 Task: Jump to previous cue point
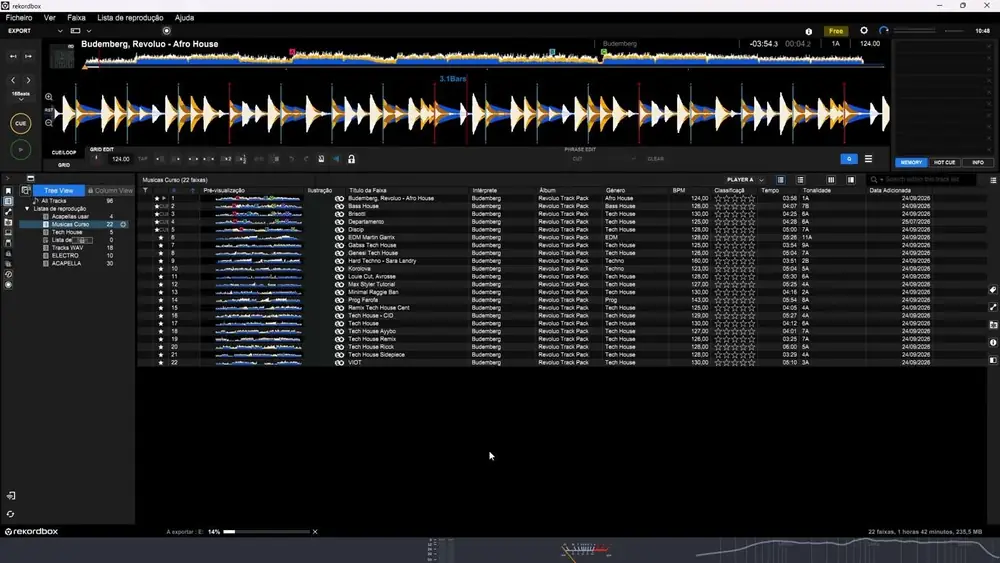point(13,56)
